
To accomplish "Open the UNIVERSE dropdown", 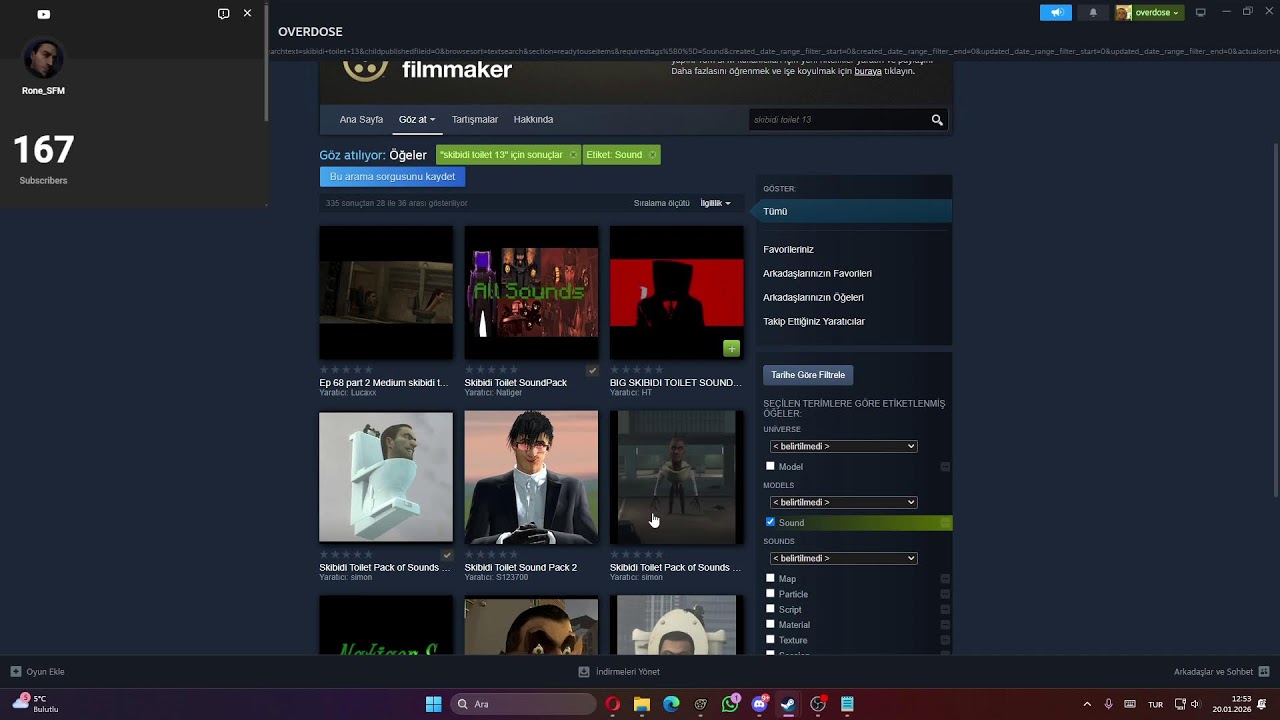I will pos(843,446).
